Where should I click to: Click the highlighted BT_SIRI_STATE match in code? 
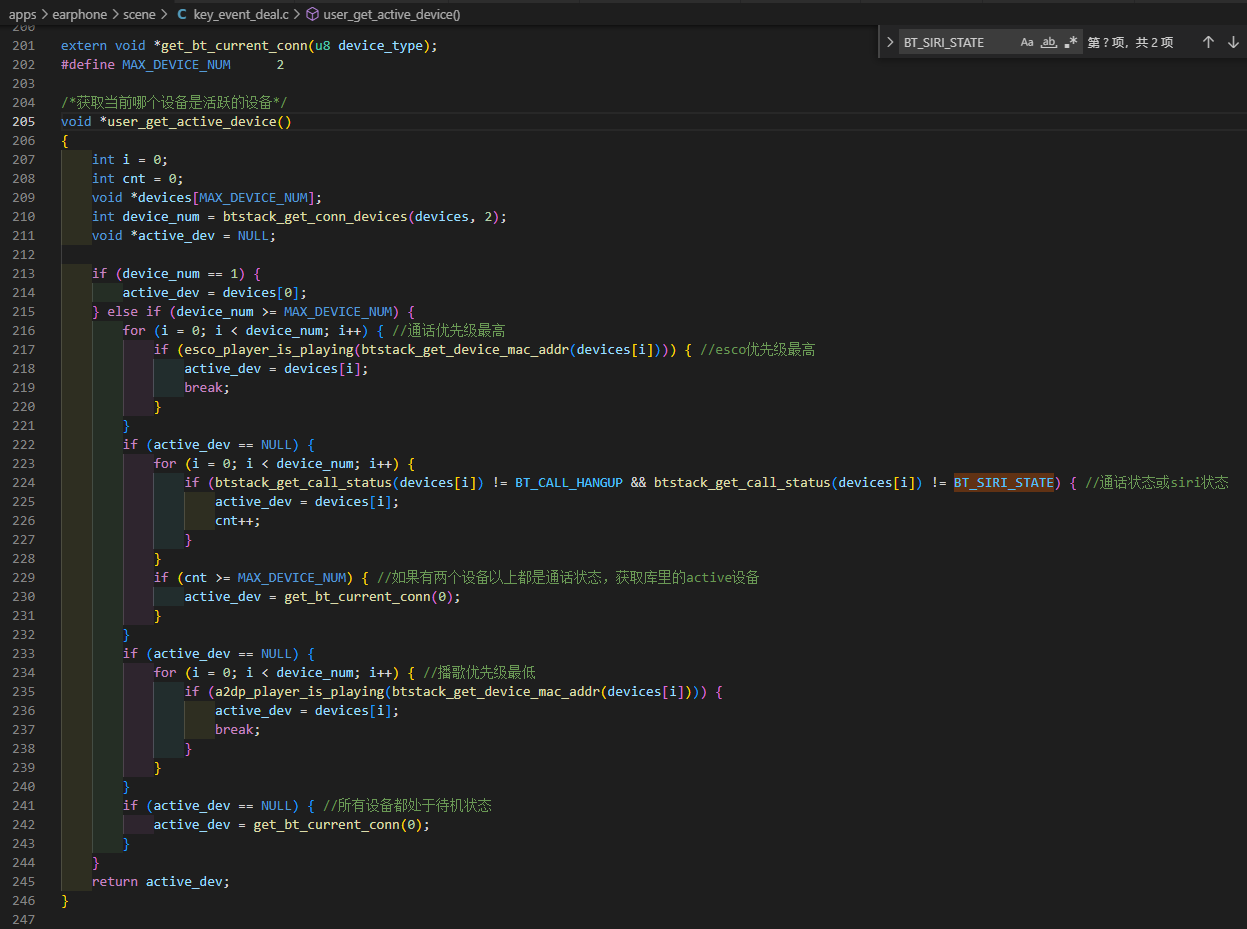tap(1004, 482)
